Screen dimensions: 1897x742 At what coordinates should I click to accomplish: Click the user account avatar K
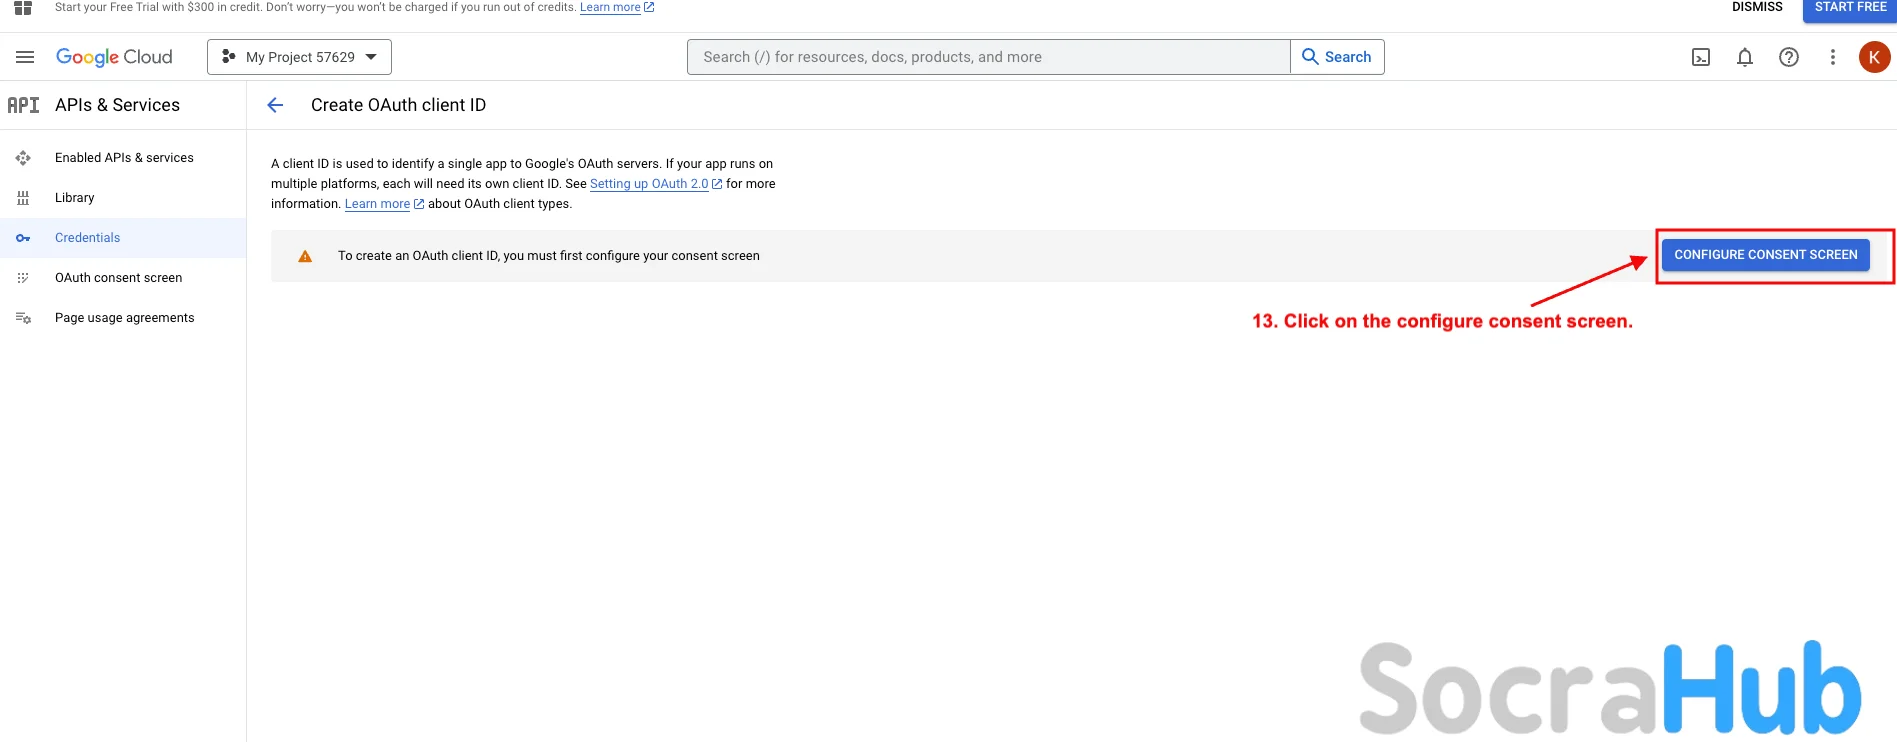1874,57
